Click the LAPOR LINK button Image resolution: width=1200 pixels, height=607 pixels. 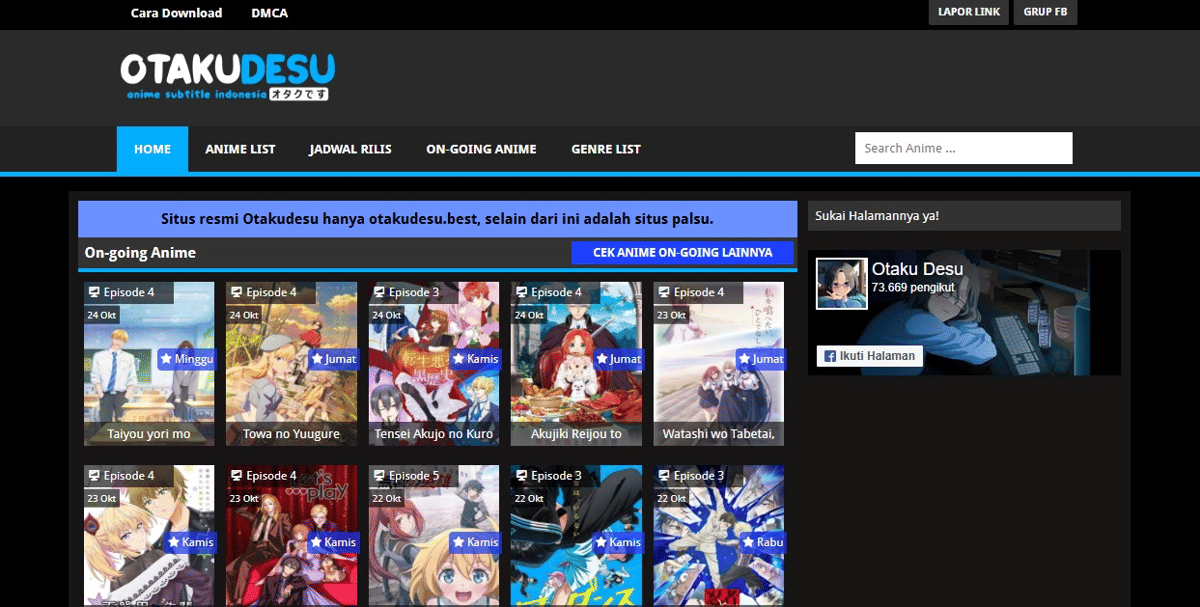coord(967,12)
